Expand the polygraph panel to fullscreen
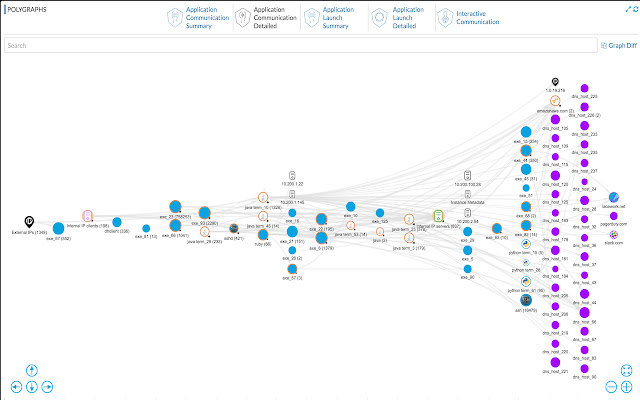640x400 pixels. click(628, 9)
